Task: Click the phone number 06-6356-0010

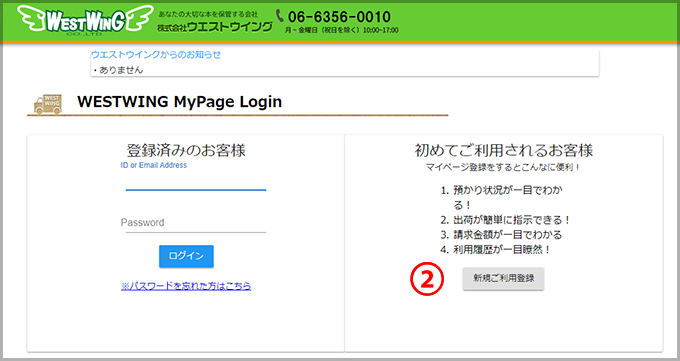Action: (339, 17)
